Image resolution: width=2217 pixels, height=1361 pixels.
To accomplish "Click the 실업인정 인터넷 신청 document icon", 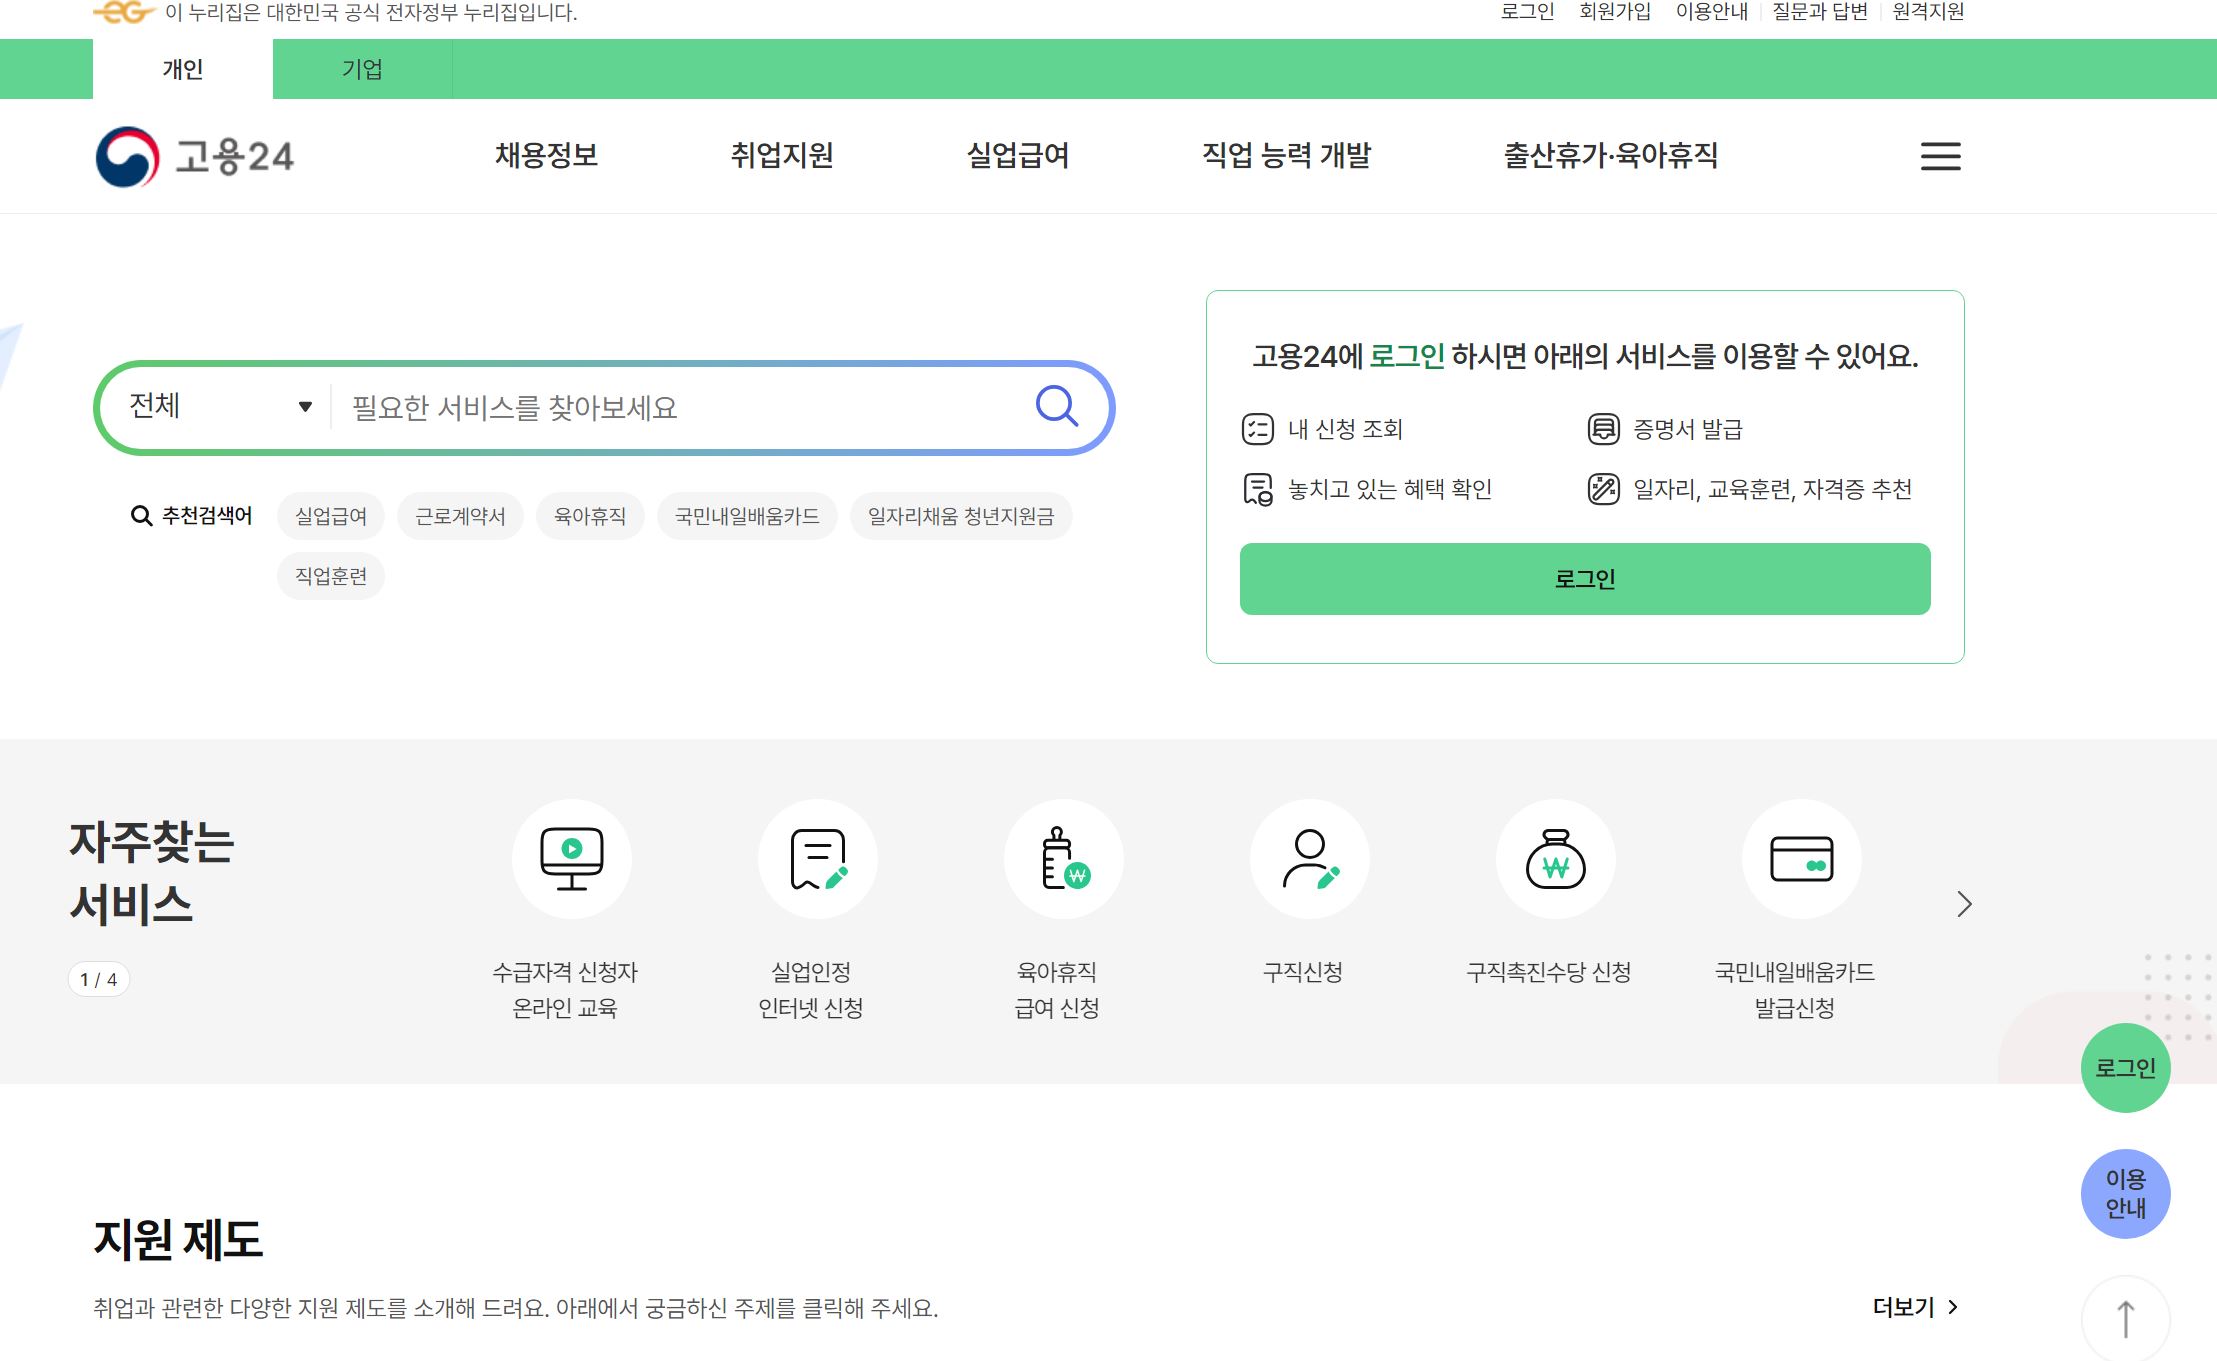I will [817, 858].
